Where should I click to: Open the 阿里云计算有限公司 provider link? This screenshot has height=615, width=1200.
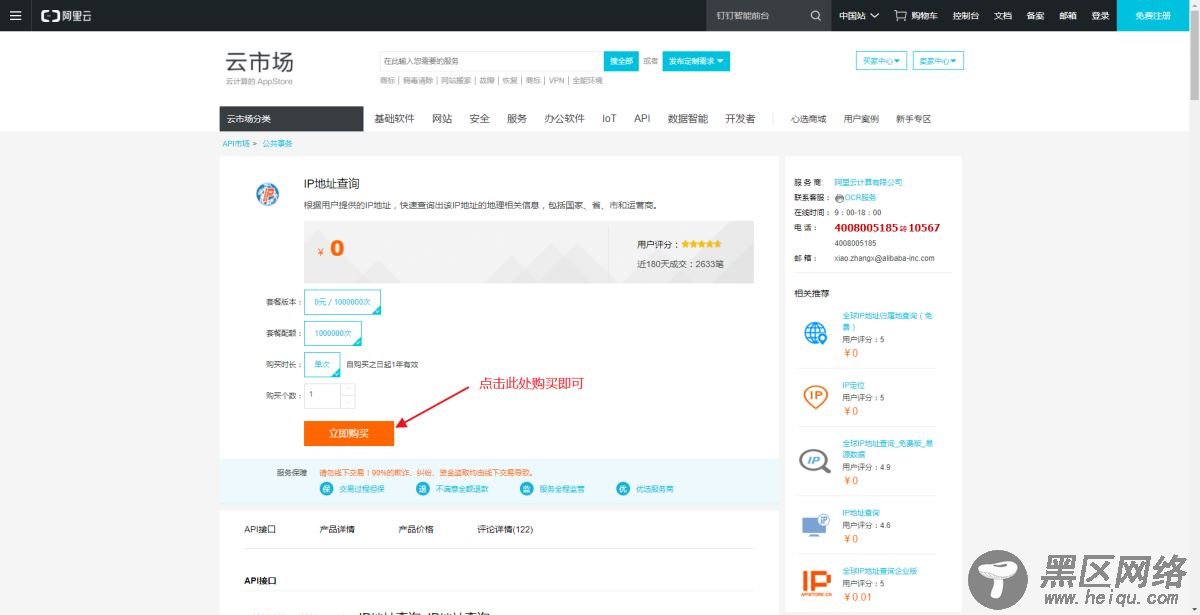tap(868, 183)
